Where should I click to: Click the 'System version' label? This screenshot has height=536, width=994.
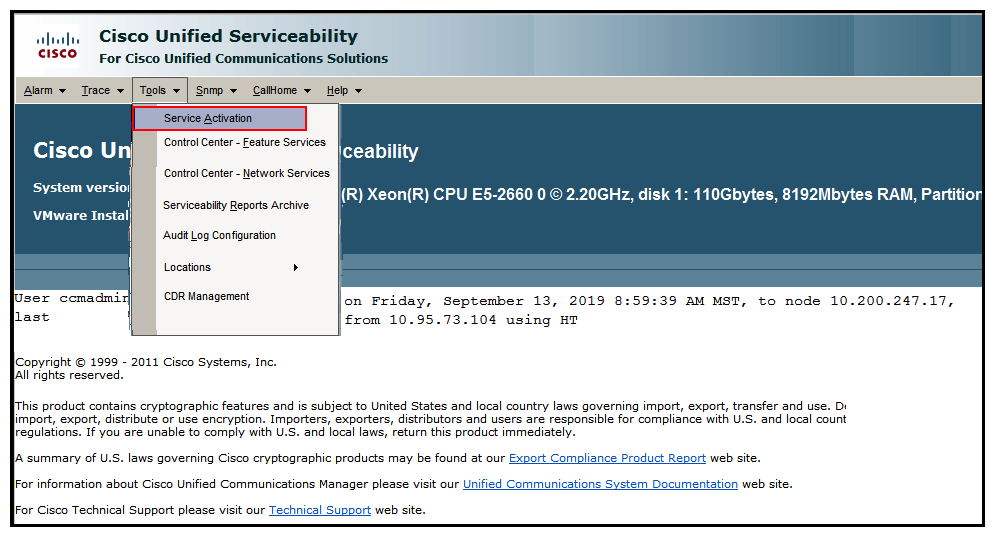(81, 188)
